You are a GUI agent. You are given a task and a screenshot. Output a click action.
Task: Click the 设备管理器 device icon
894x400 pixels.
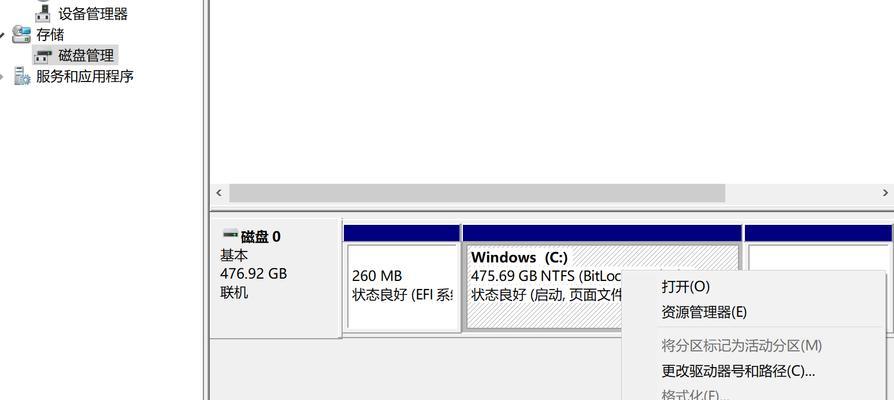tap(43, 13)
